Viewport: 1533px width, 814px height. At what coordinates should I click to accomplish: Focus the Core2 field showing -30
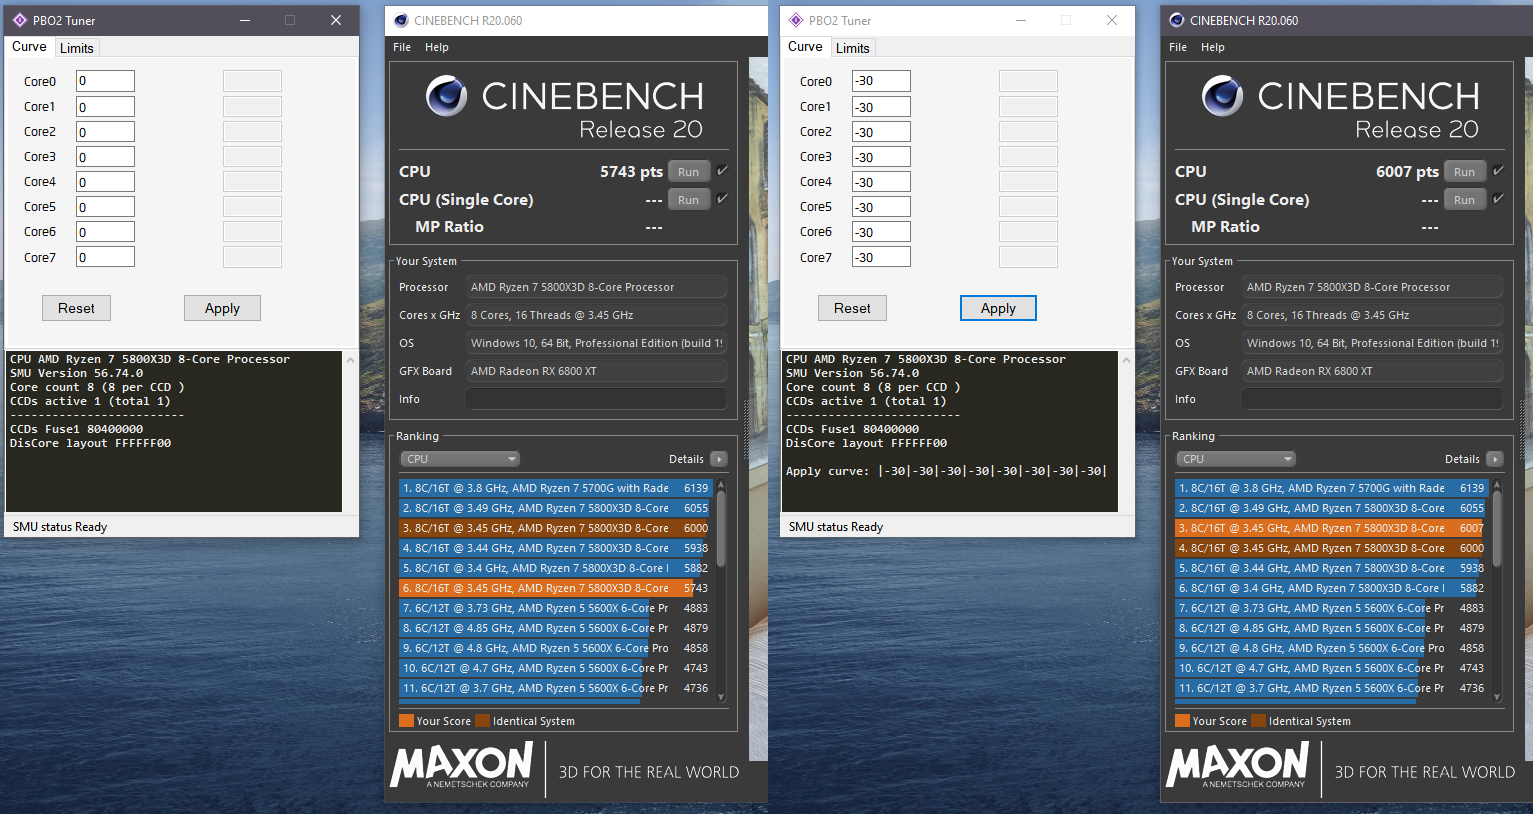point(881,131)
